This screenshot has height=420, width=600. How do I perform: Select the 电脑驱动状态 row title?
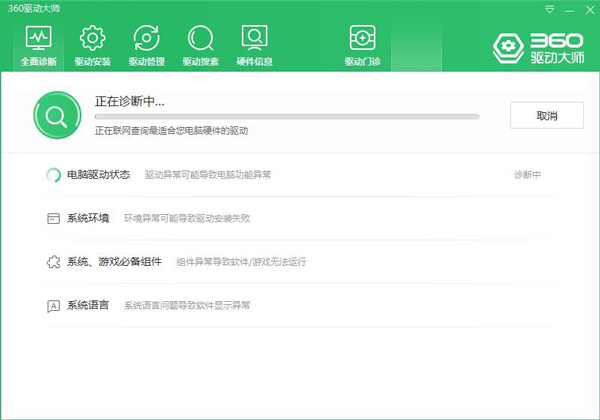point(99,175)
